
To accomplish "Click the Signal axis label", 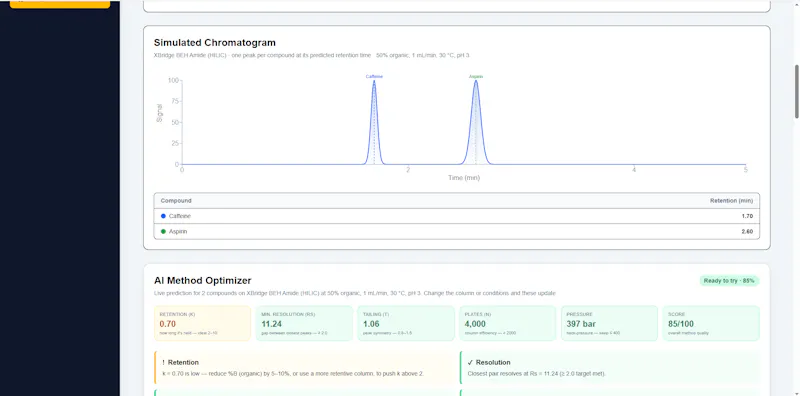I will click(160, 113).
